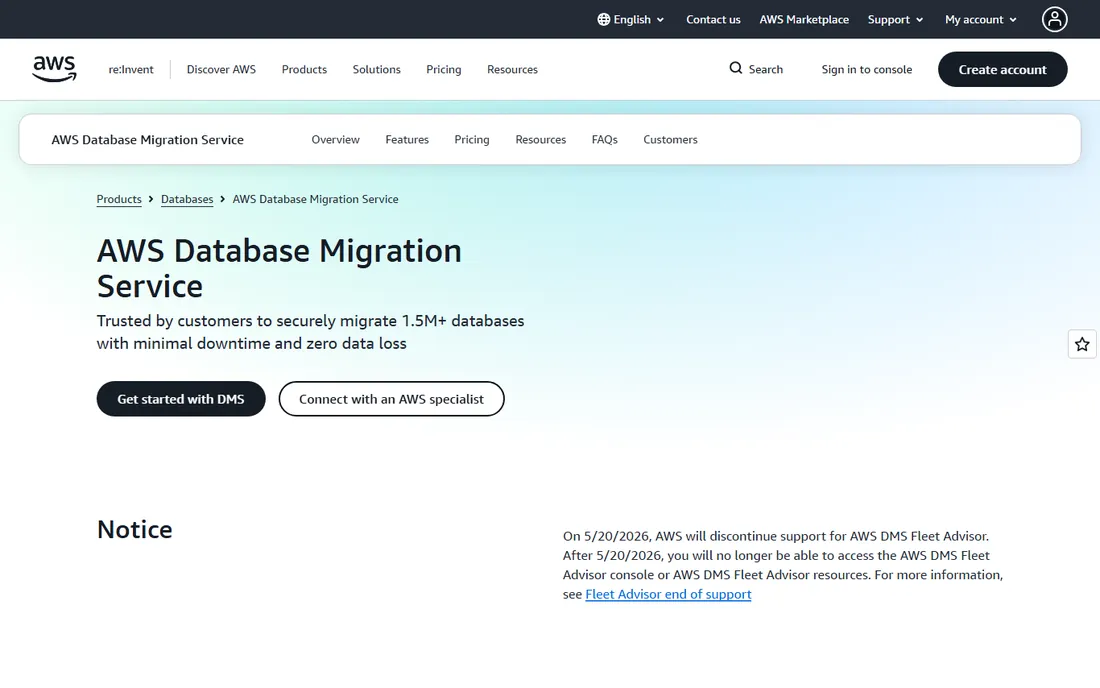Viewport: 1100px width, 688px height.
Task: Select the Customers tab
Action: click(x=670, y=140)
